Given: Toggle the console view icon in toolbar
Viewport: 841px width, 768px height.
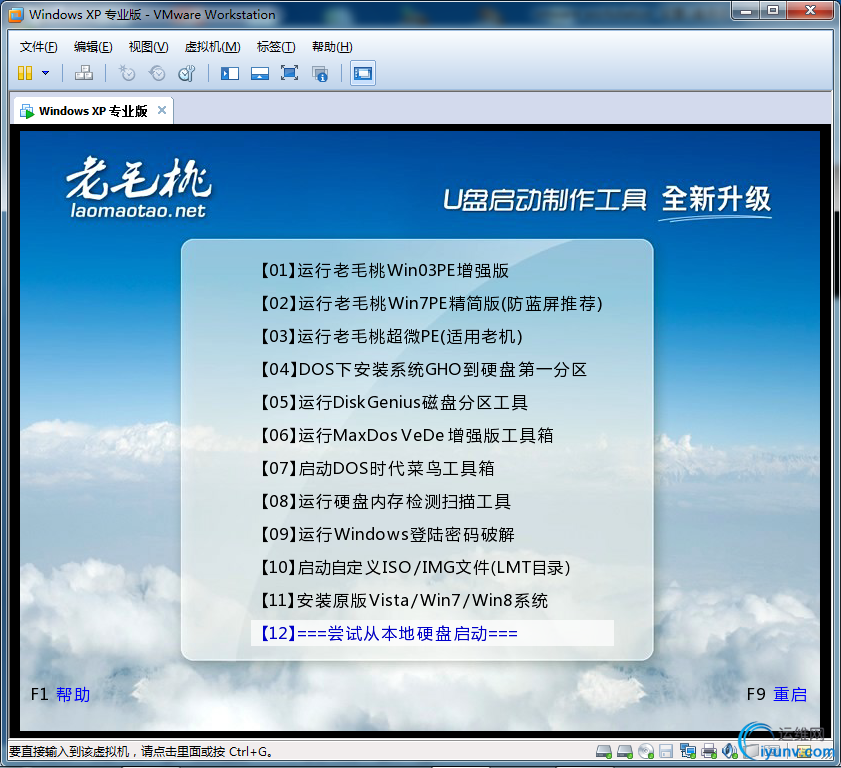Looking at the screenshot, I should [363, 73].
